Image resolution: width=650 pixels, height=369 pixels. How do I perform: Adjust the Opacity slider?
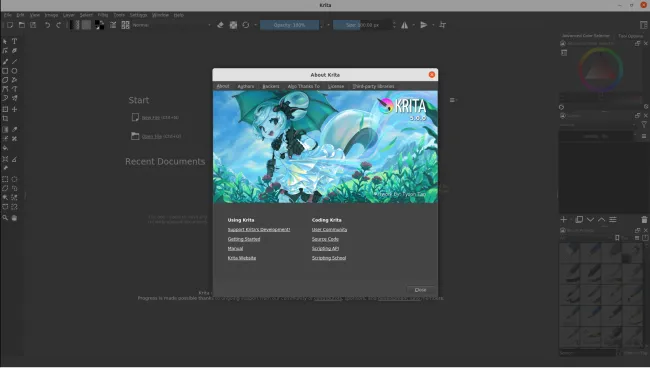pyautogui.click(x=289, y=25)
